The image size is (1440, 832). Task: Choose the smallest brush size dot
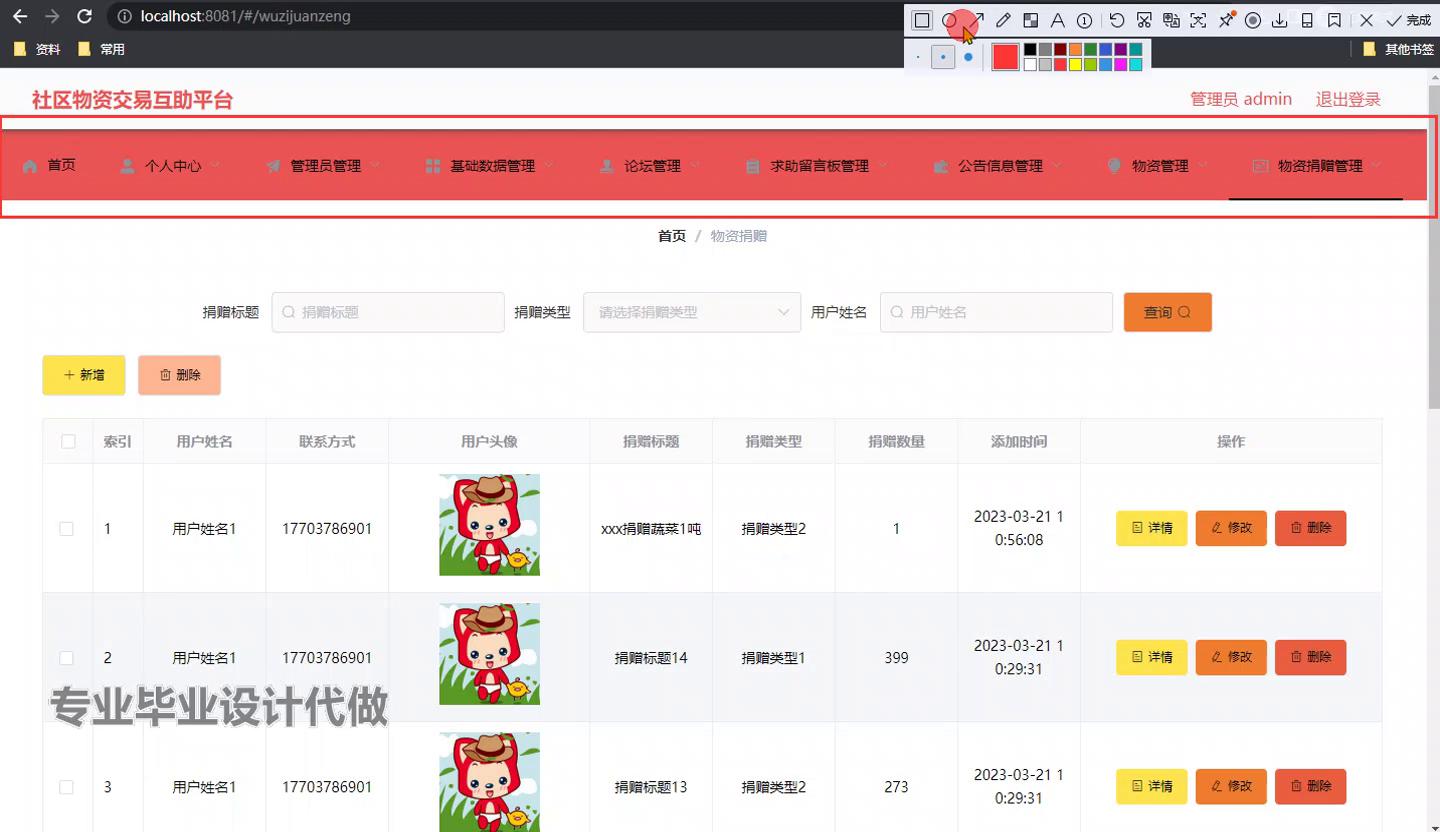pos(918,57)
